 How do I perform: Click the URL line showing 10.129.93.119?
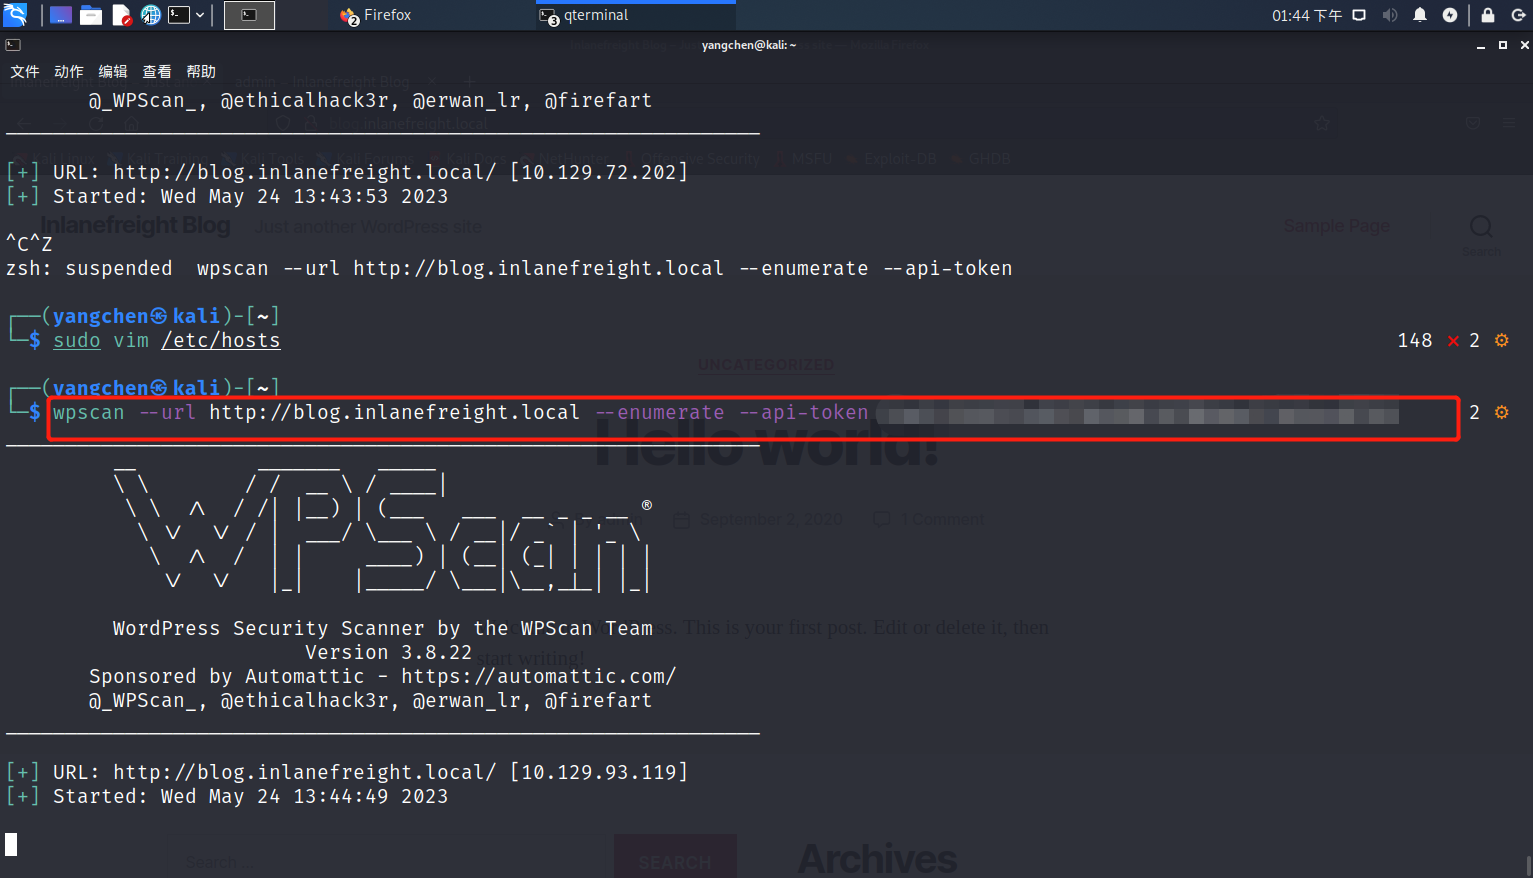pyautogui.click(x=347, y=772)
